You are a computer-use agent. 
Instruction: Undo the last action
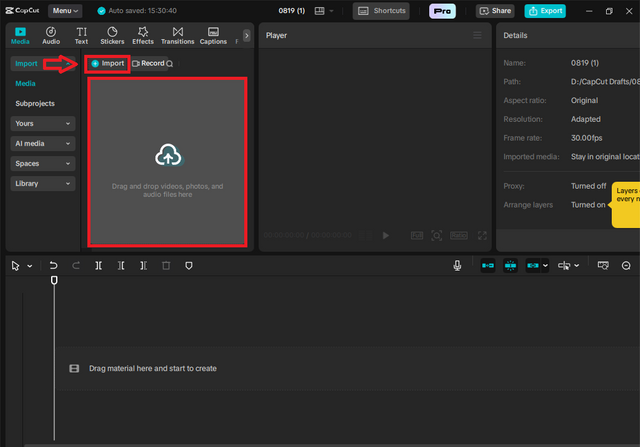coord(53,266)
